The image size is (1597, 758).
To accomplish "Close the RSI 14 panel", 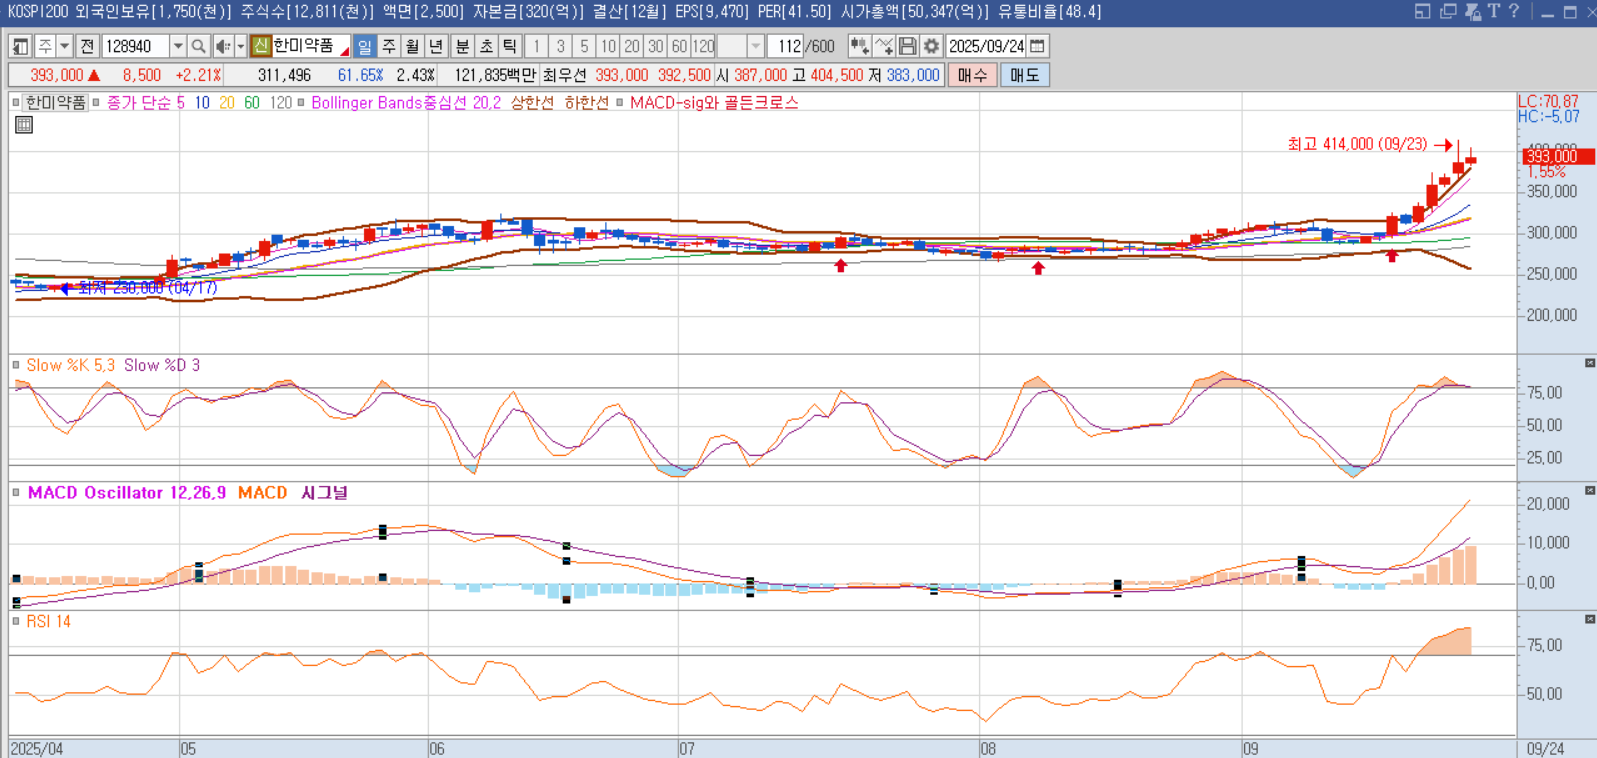I will pyautogui.click(x=1590, y=619).
